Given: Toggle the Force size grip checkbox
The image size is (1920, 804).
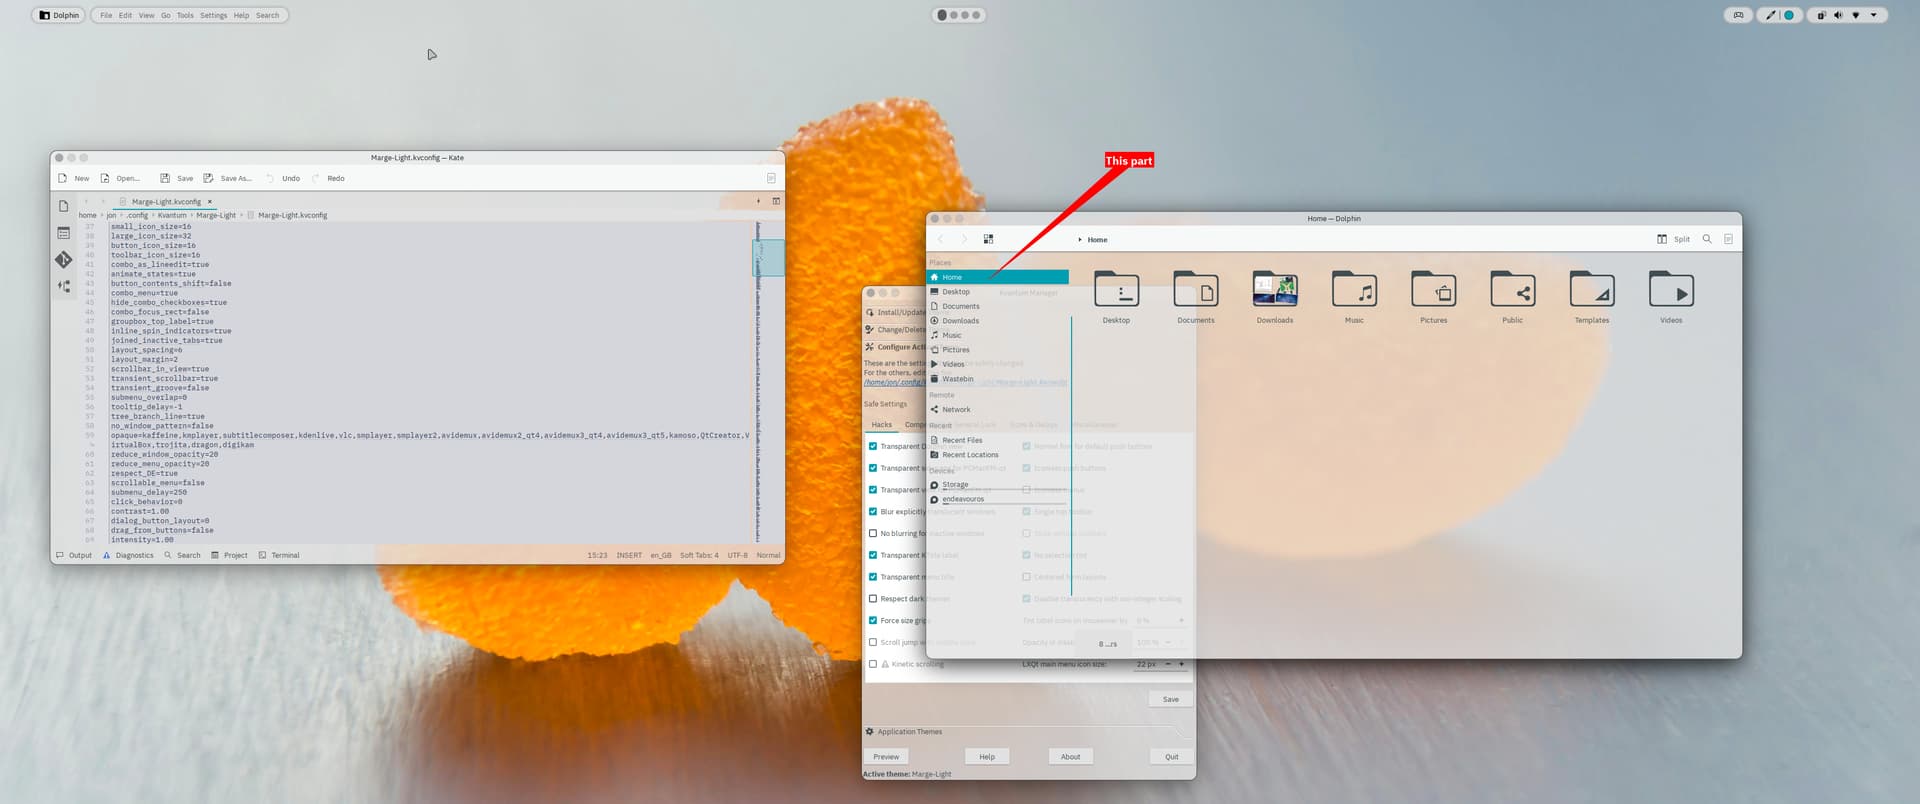Looking at the screenshot, I should tap(873, 621).
